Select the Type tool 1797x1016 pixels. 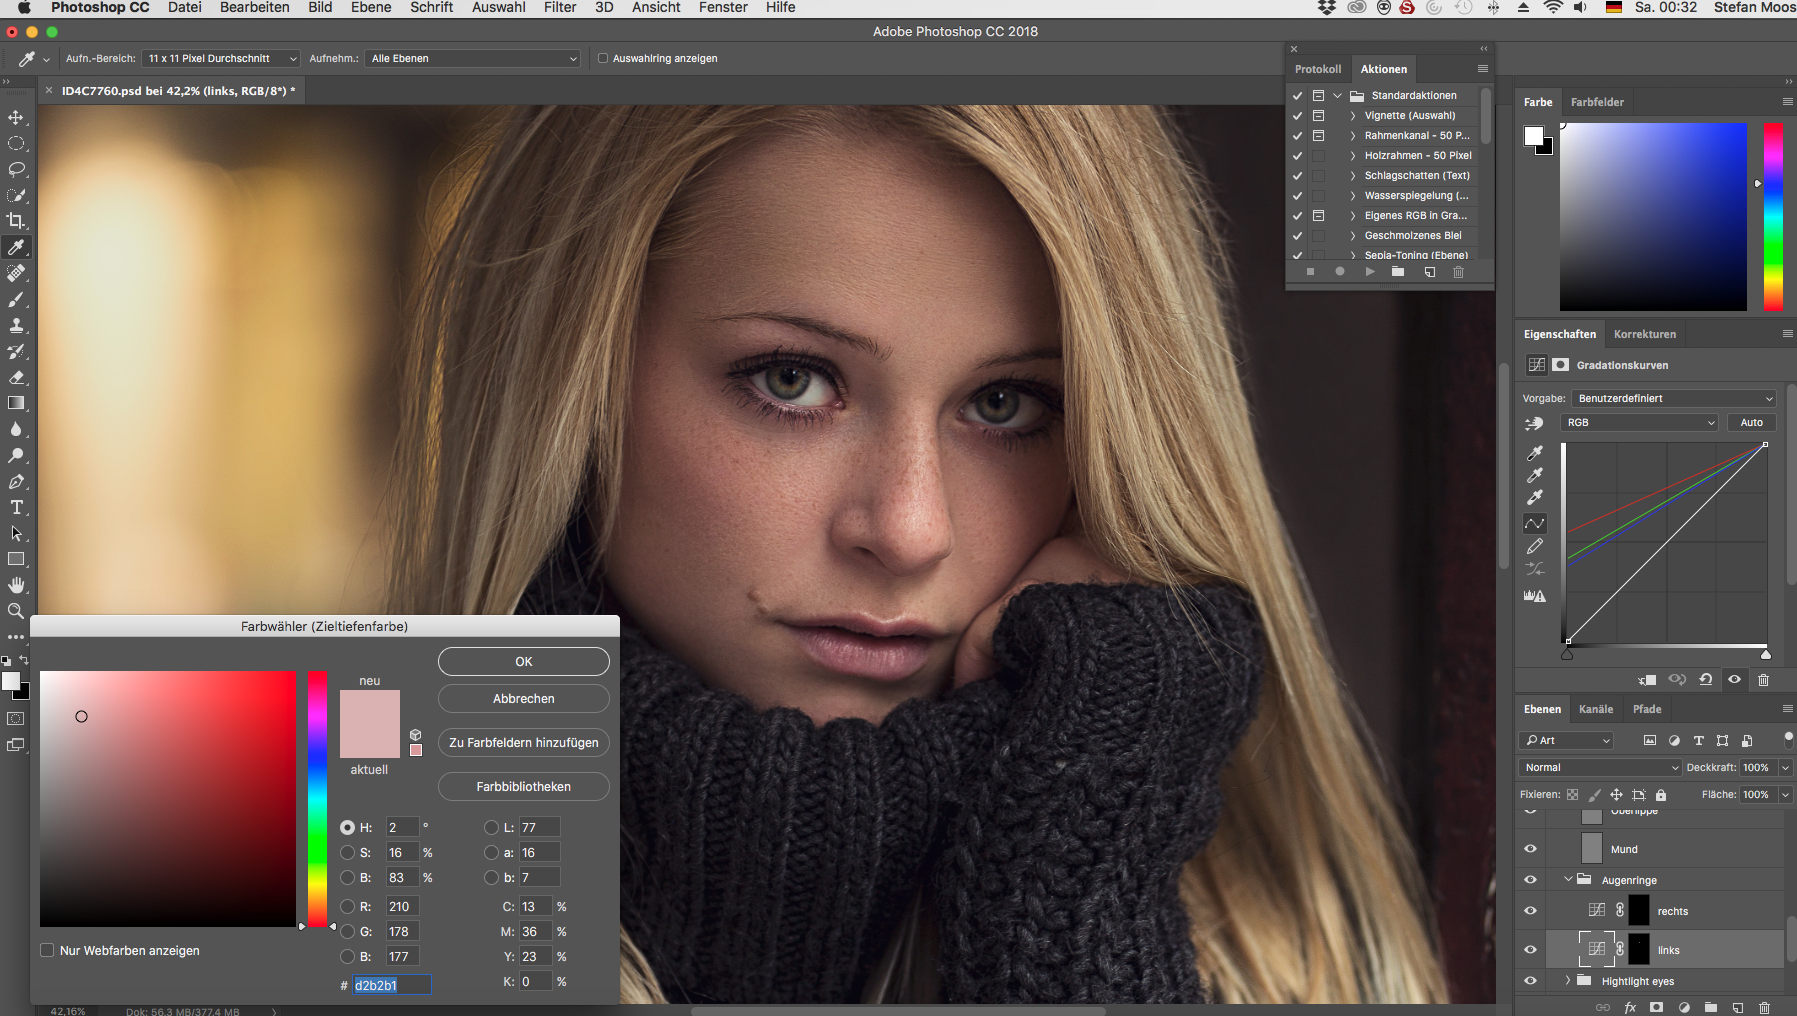tap(16, 507)
